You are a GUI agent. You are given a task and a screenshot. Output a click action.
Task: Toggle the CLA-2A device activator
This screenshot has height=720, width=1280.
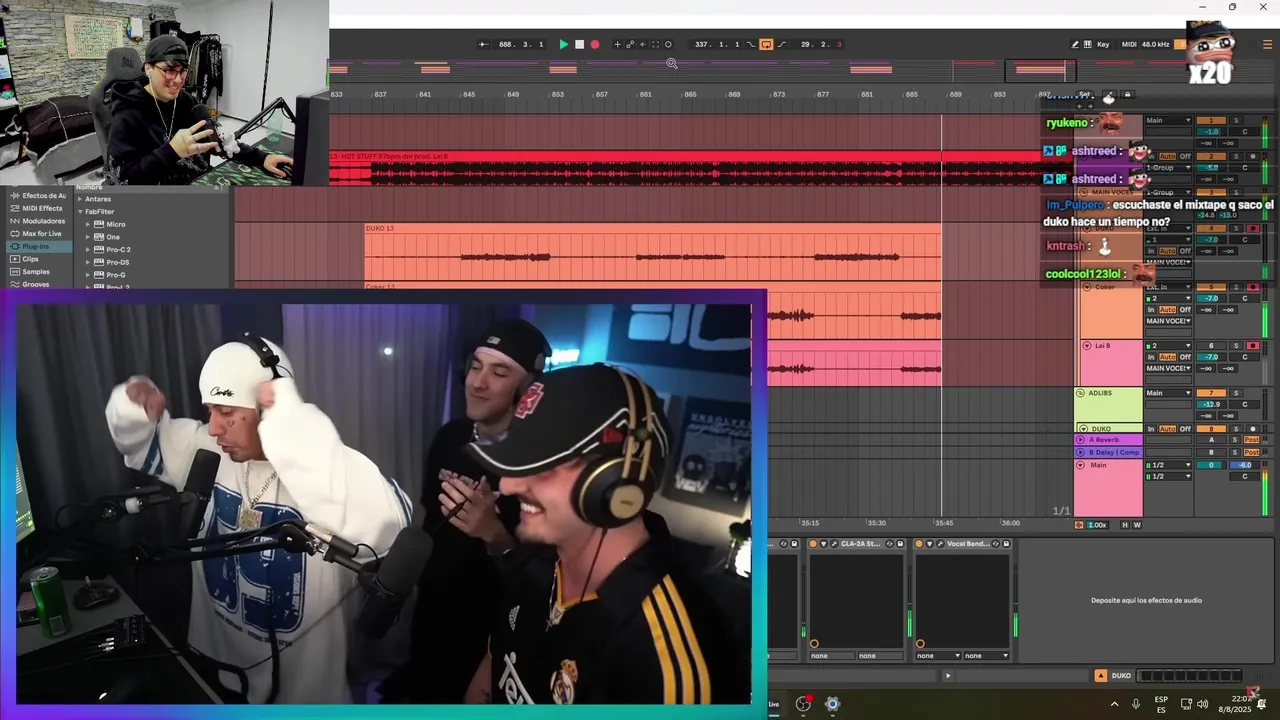tap(813, 544)
